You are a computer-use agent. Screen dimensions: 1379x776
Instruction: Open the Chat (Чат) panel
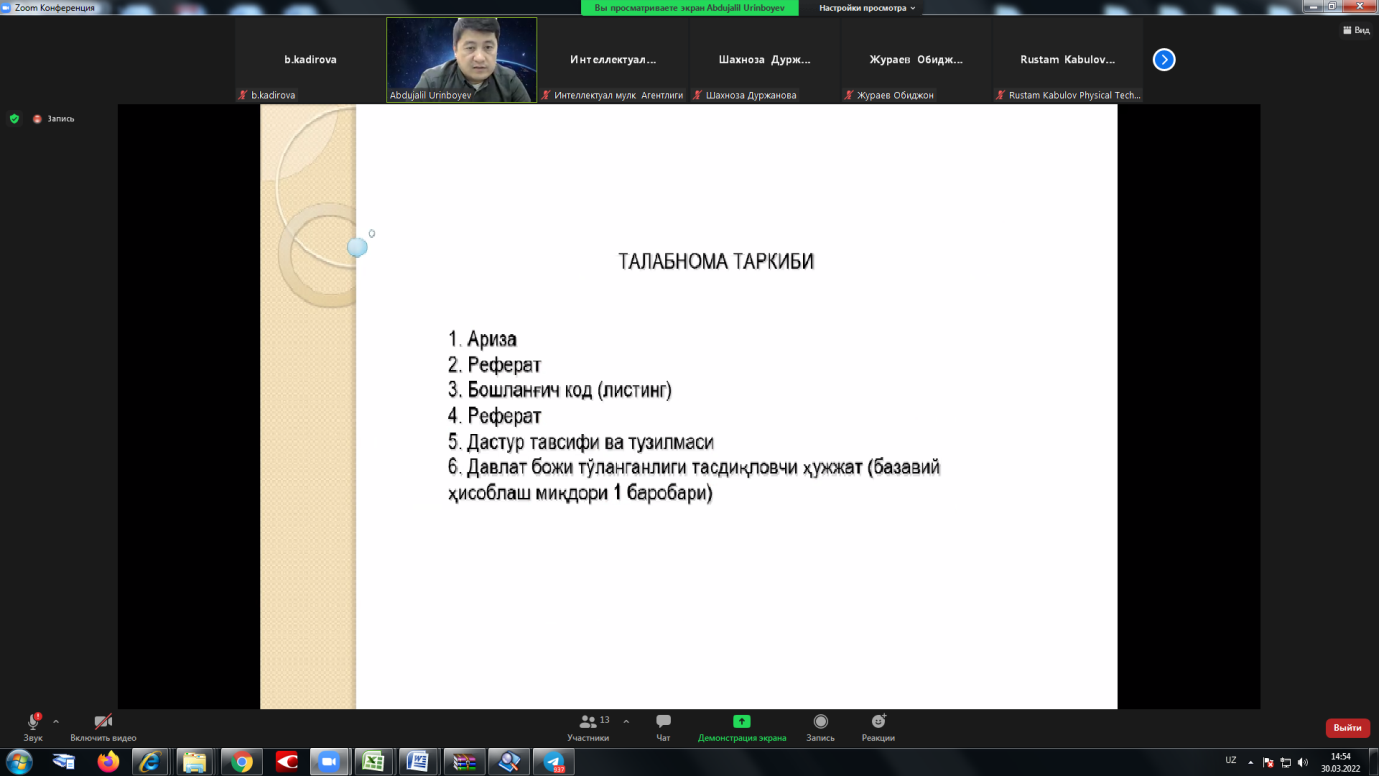tap(663, 726)
